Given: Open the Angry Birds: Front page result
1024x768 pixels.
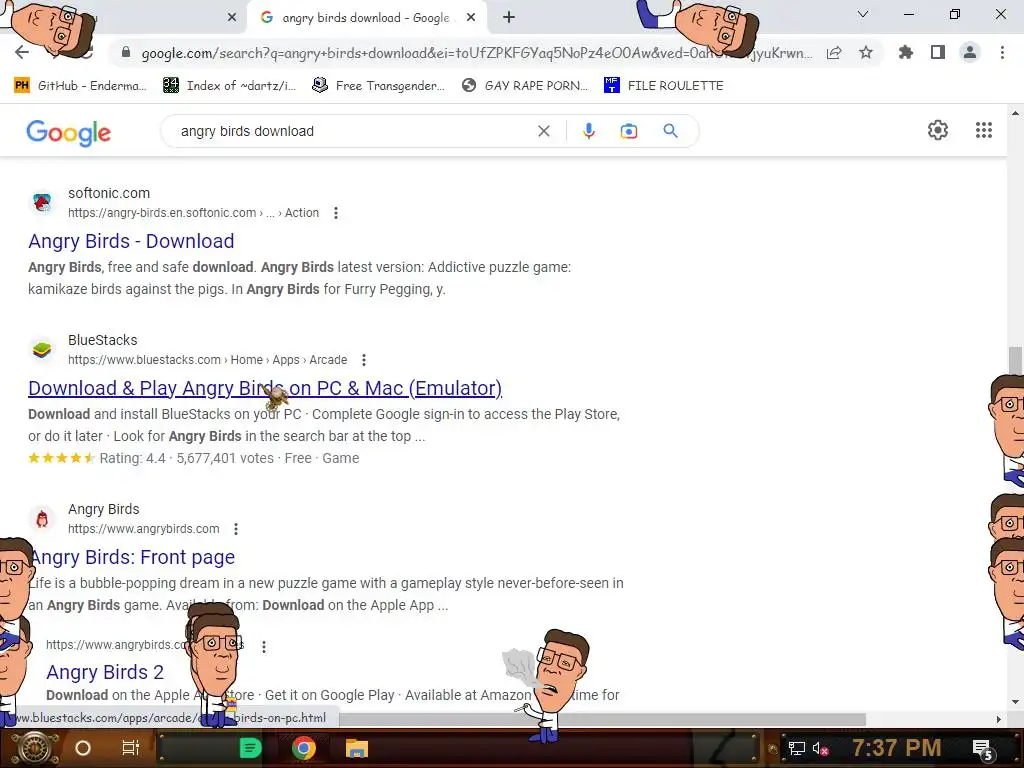Looking at the screenshot, I should tap(133, 557).
